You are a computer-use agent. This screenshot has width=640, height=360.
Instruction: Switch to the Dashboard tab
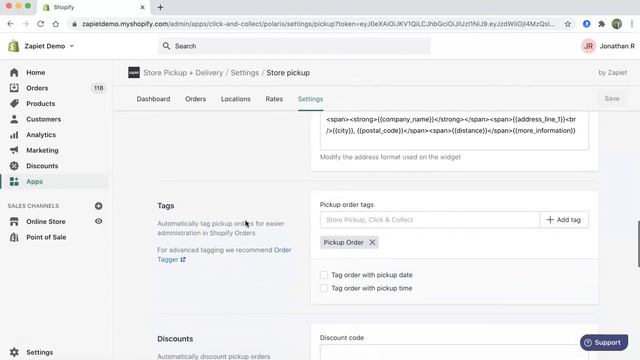coord(153,99)
